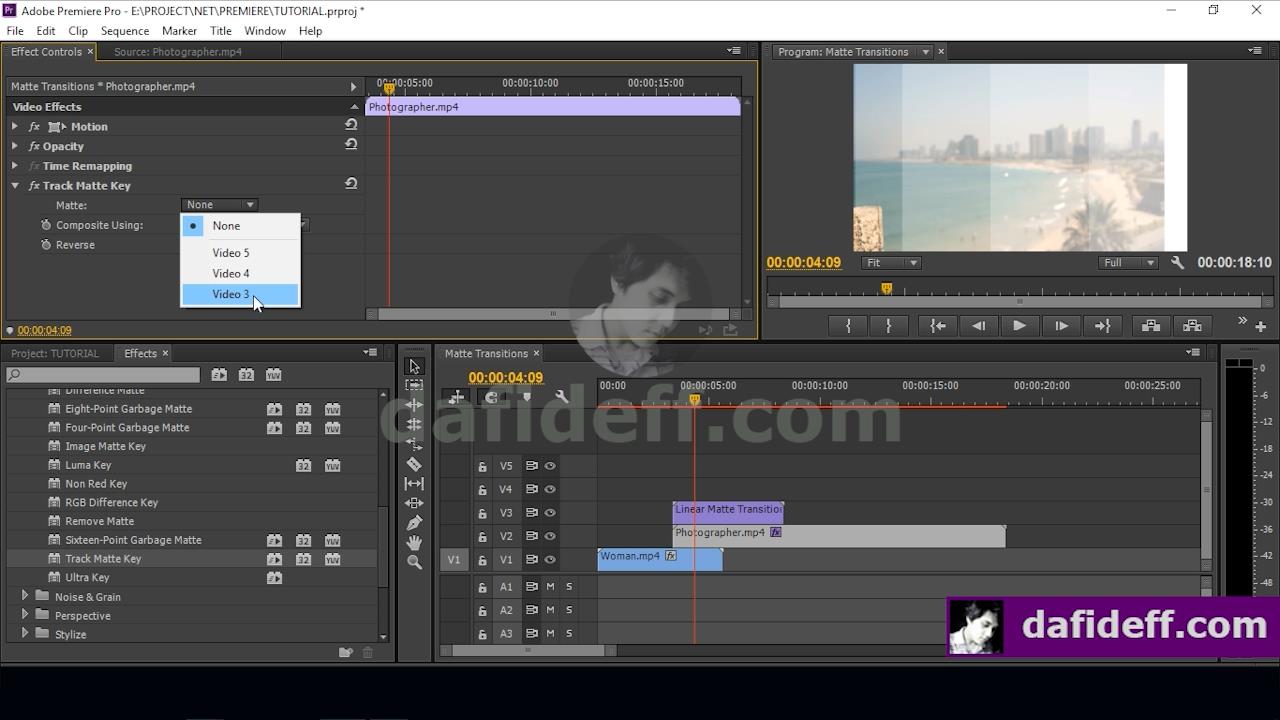Open the Sequence menu
The image size is (1280, 720).
[x=125, y=31]
